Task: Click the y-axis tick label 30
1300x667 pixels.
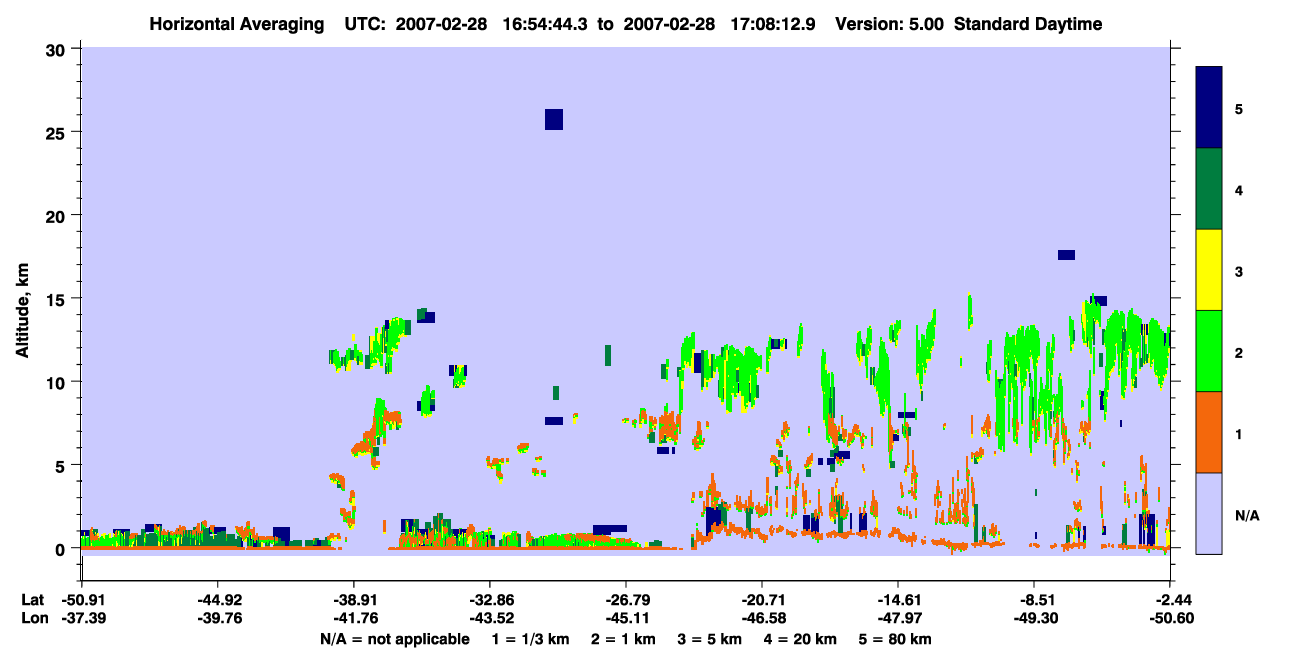Action: [x=58, y=48]
